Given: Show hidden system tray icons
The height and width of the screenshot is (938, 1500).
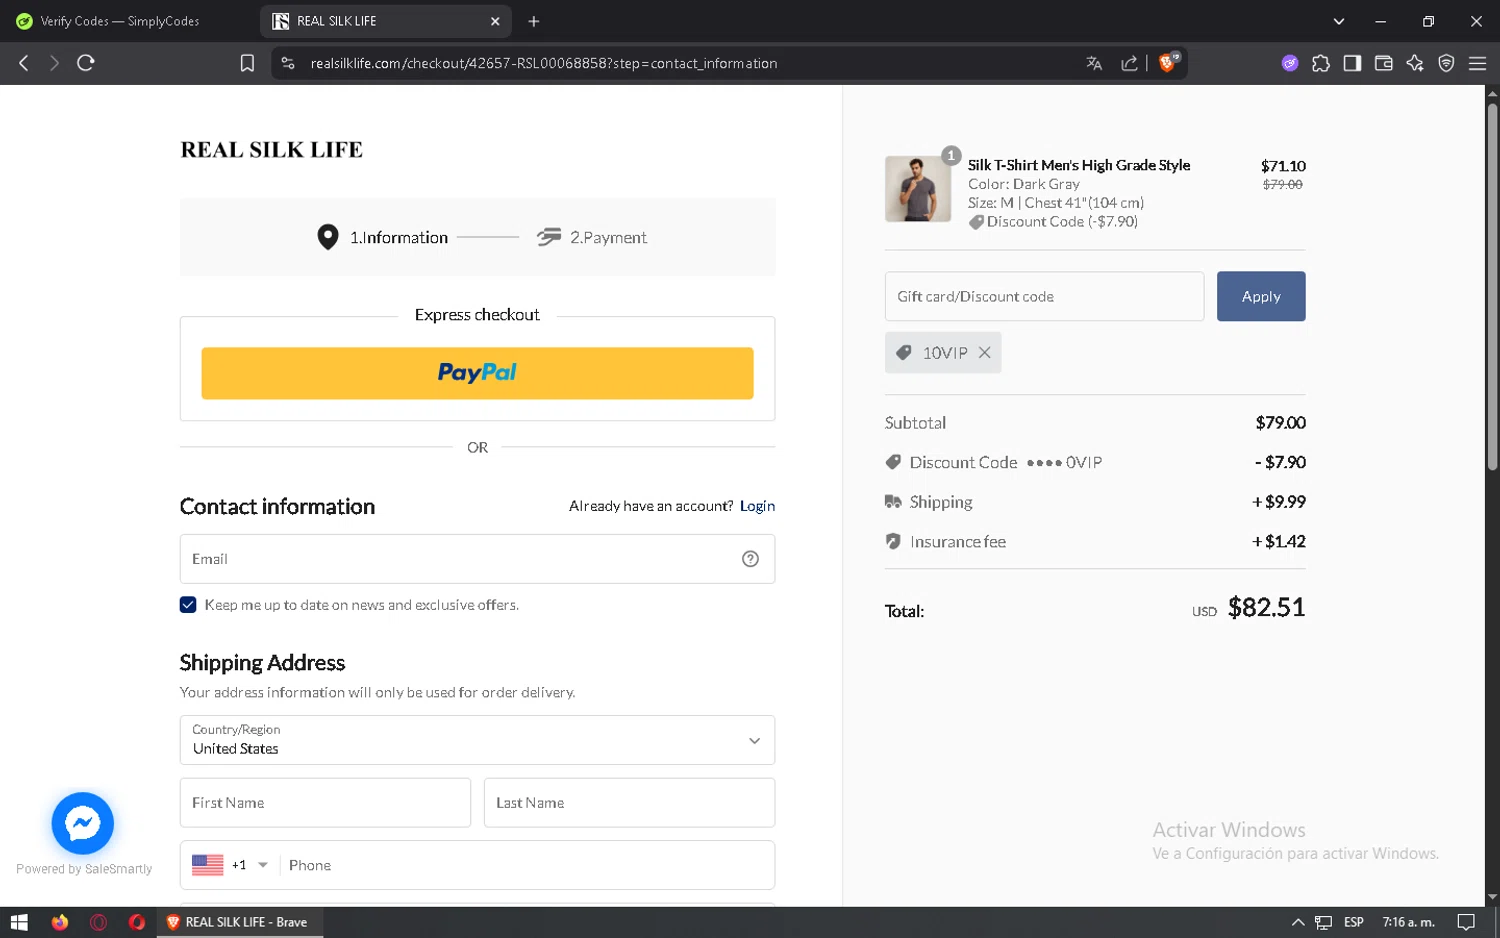Looking at the screenshot, I should click(x=1298, y=922).
